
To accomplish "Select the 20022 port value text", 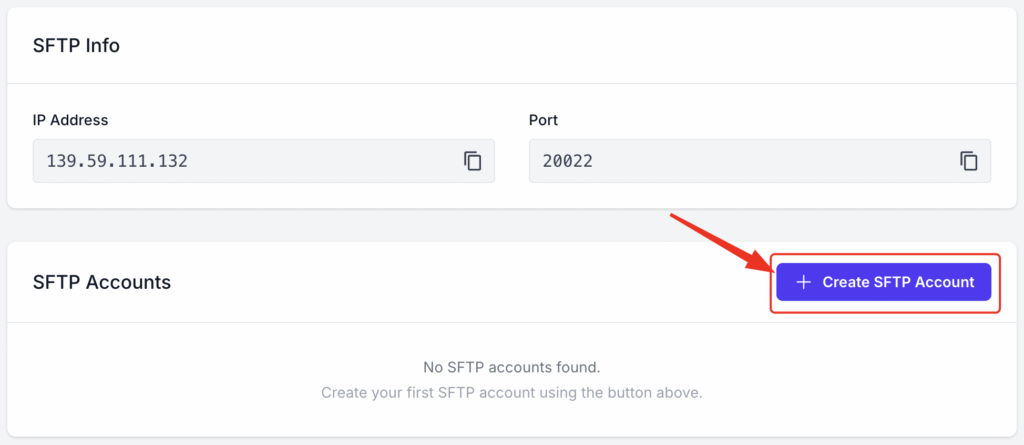I will point(568,161).
